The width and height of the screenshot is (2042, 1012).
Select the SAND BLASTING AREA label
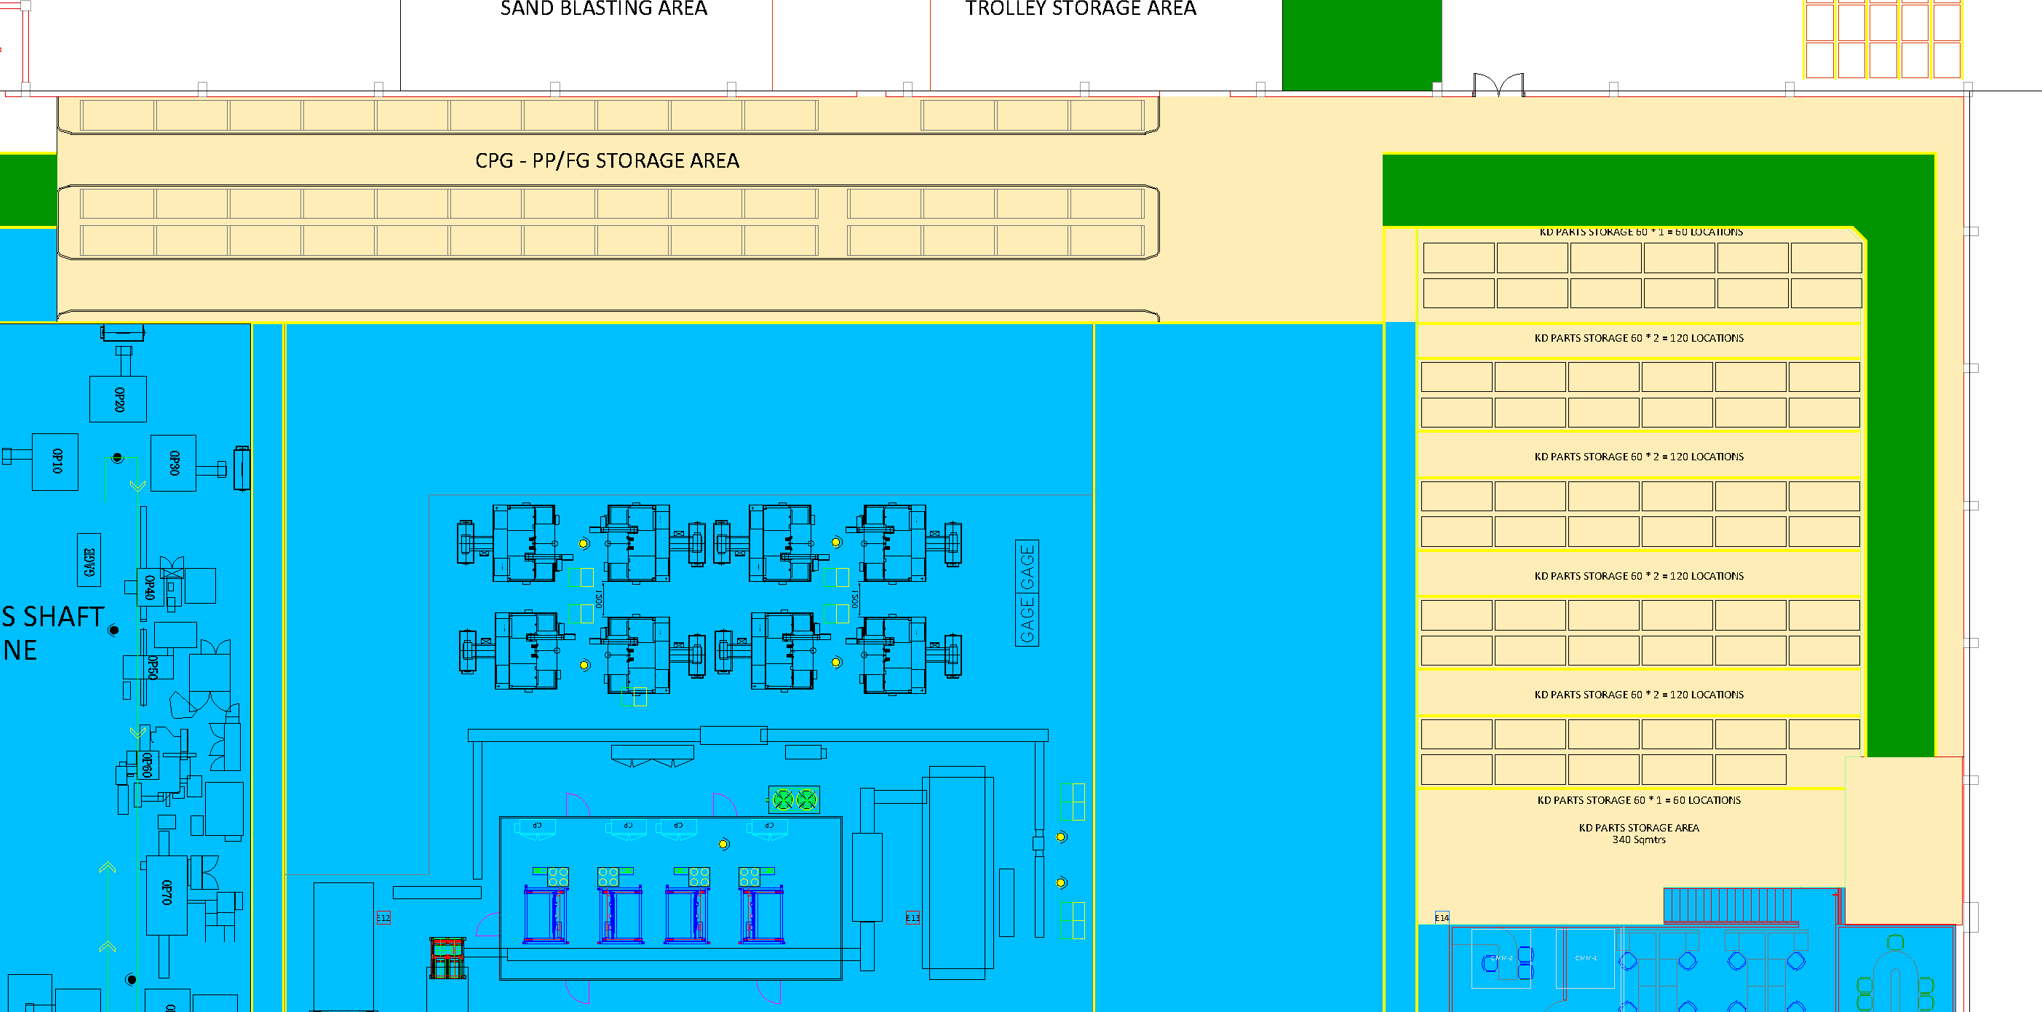point(603,10)
